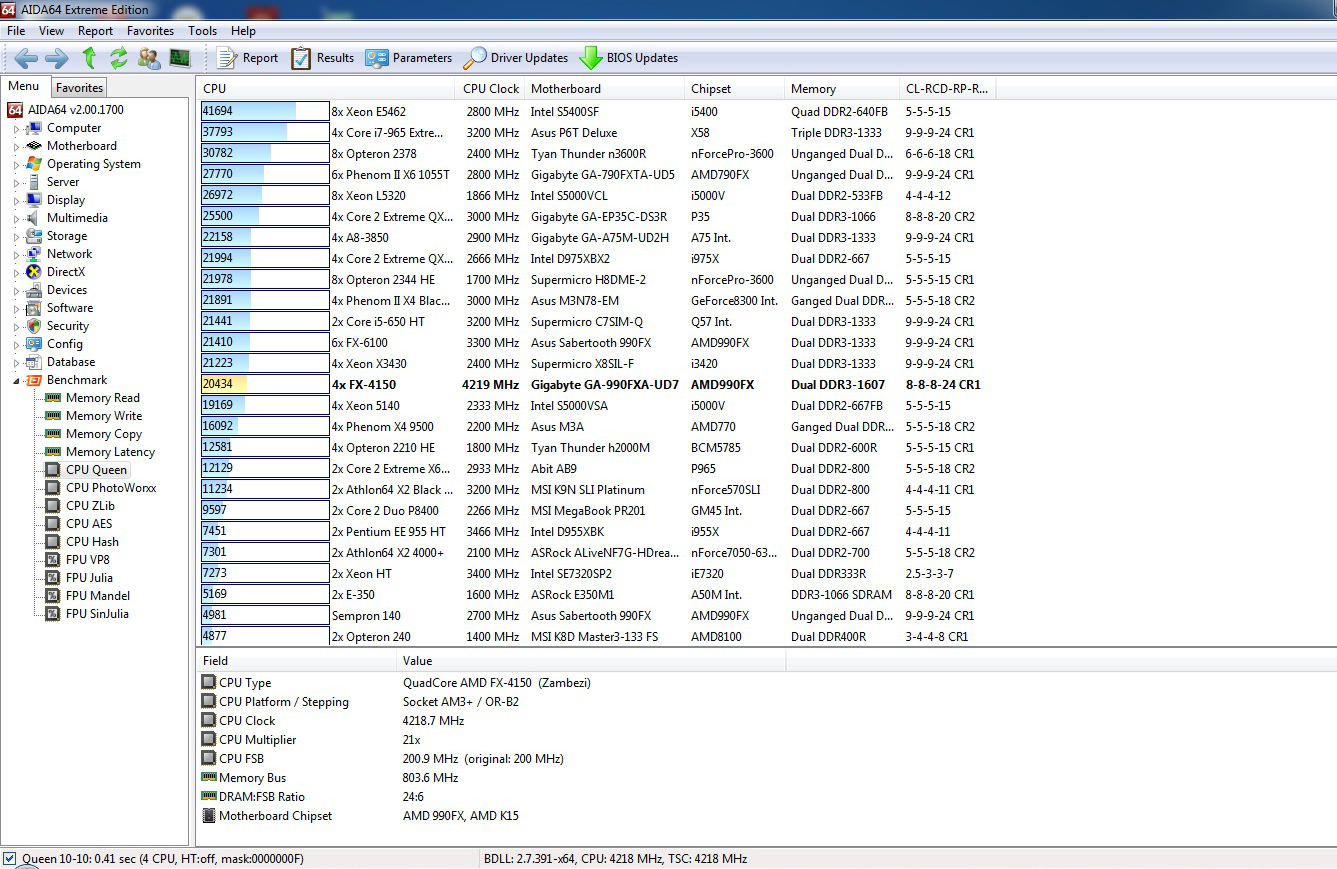The width and height of the screenshot is (1337, 869).
Task: Sort by the Memory column header
Action: click(x=841, y=89)
